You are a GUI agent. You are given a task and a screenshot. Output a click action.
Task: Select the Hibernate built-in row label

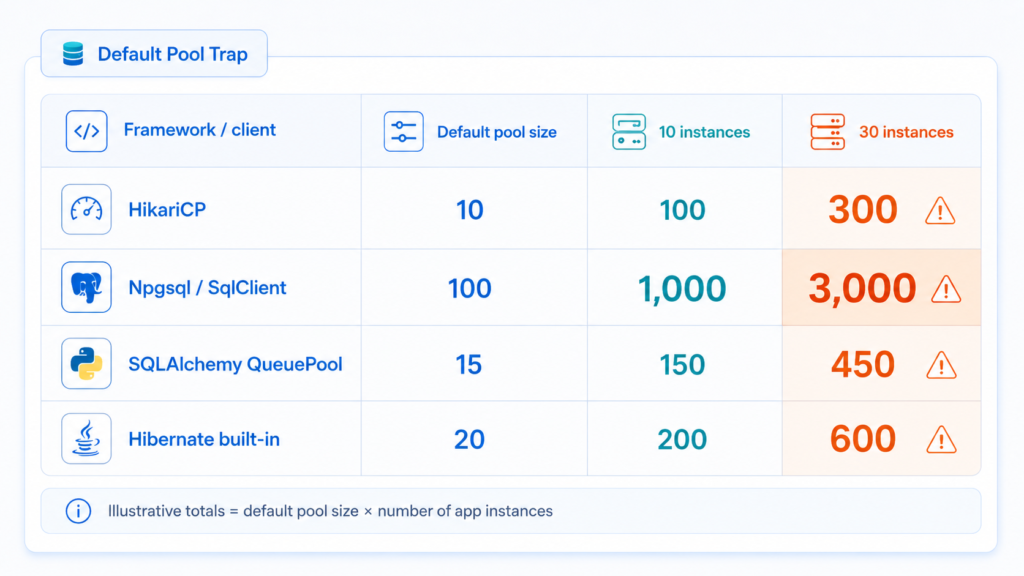pos(204,439)
